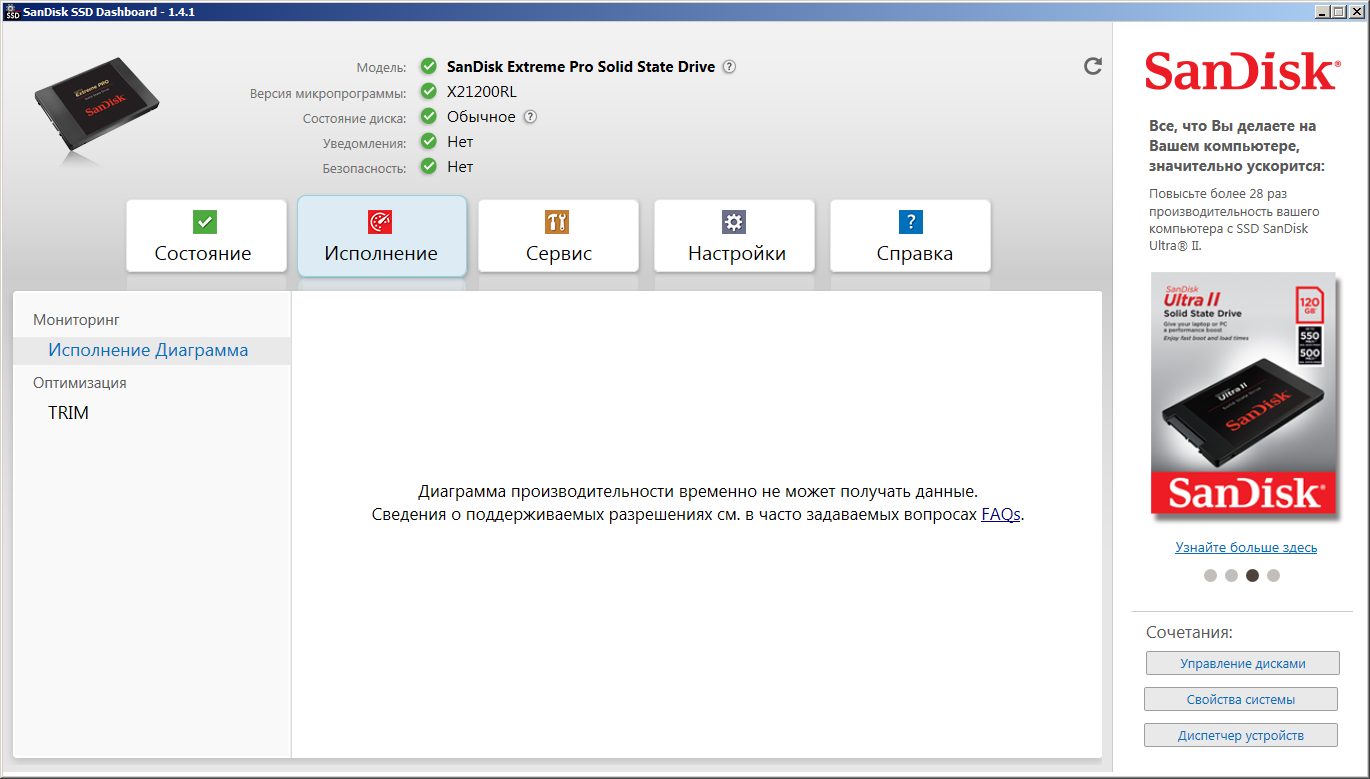Close the SanDisk SSD Dashboard window
The height and width of the screenshot is (779, 1370).
(x=1356, y=11)
